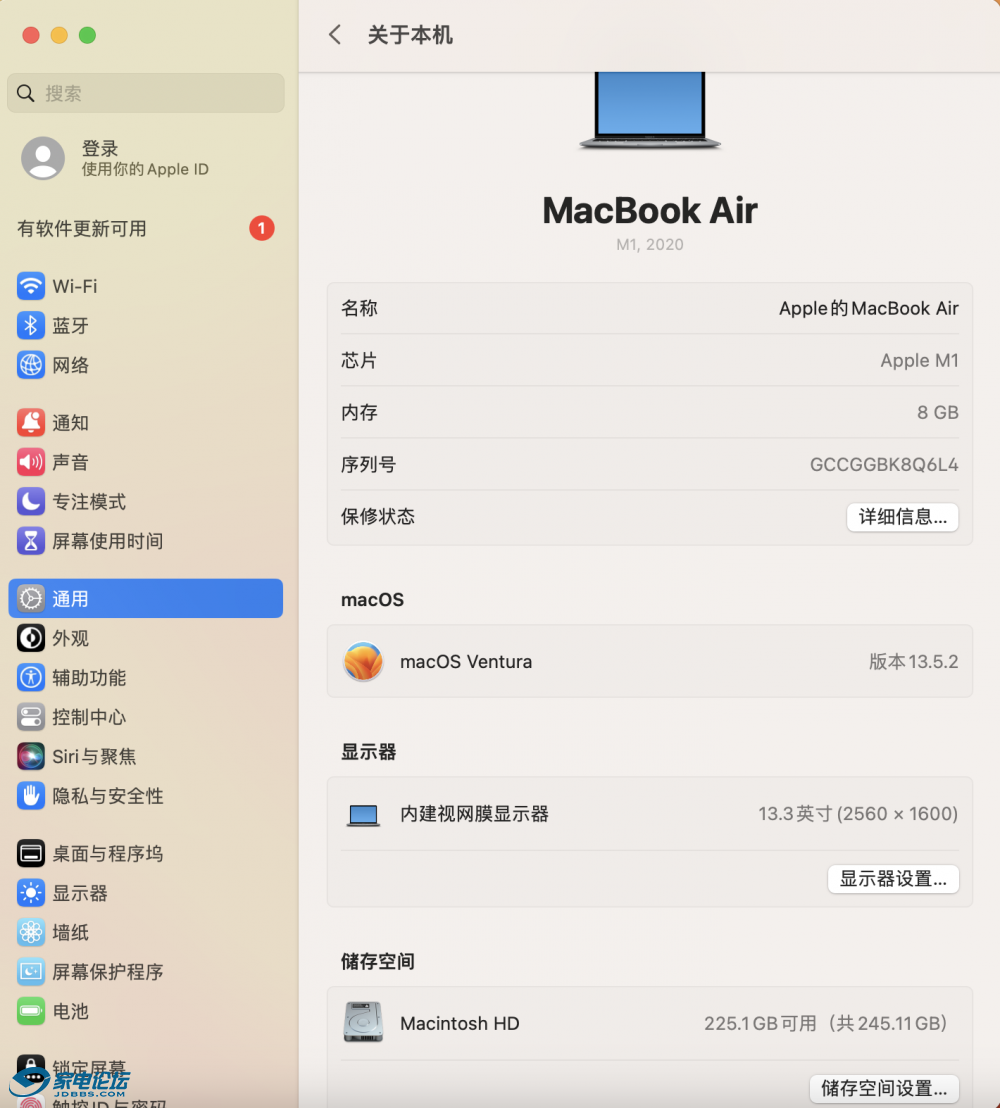The height and width of the screenshot is (1108, 1000).
Task: Open 隐私与安全性 hand icon
Action: [x=30, y=796]
